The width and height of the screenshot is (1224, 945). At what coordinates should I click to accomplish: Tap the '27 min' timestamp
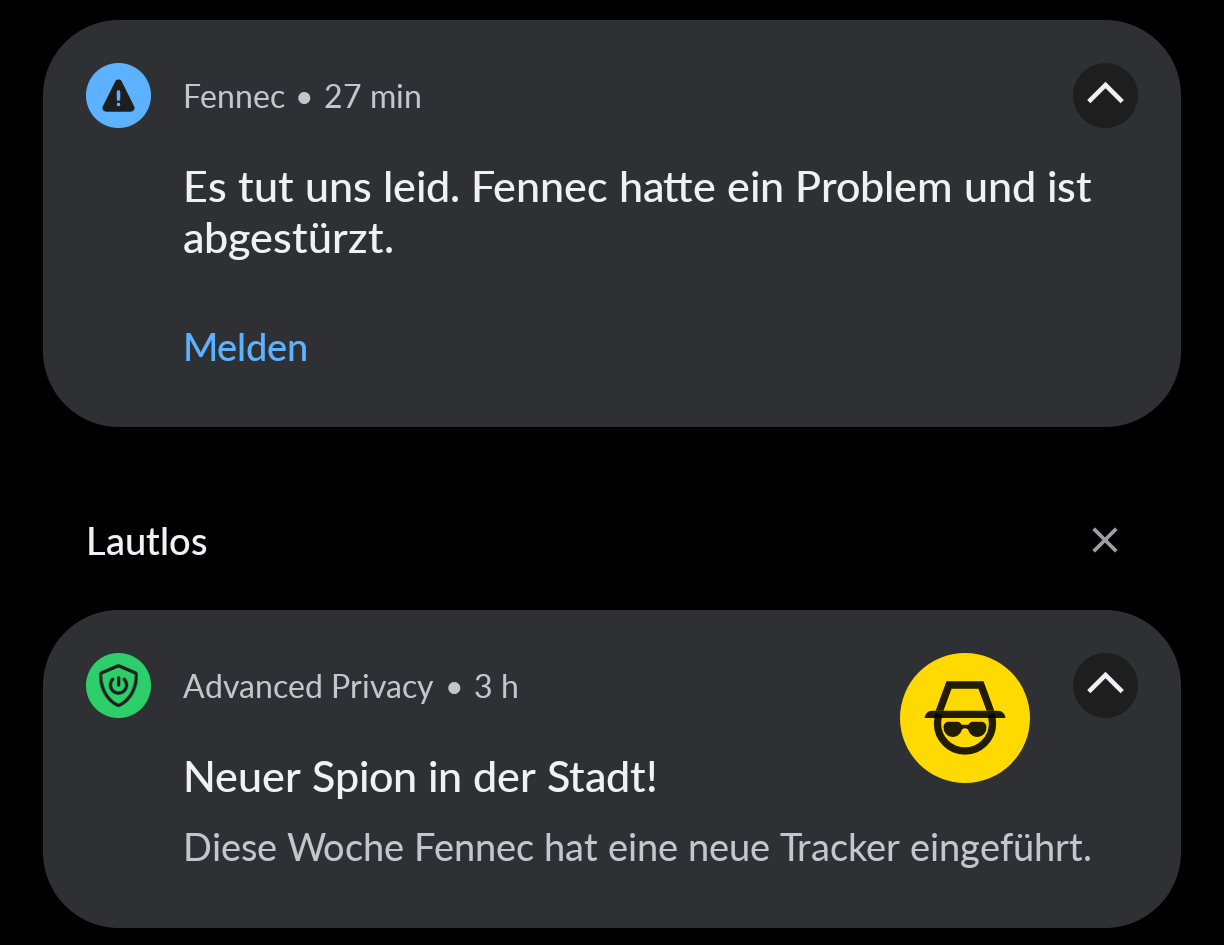(373, 97)
